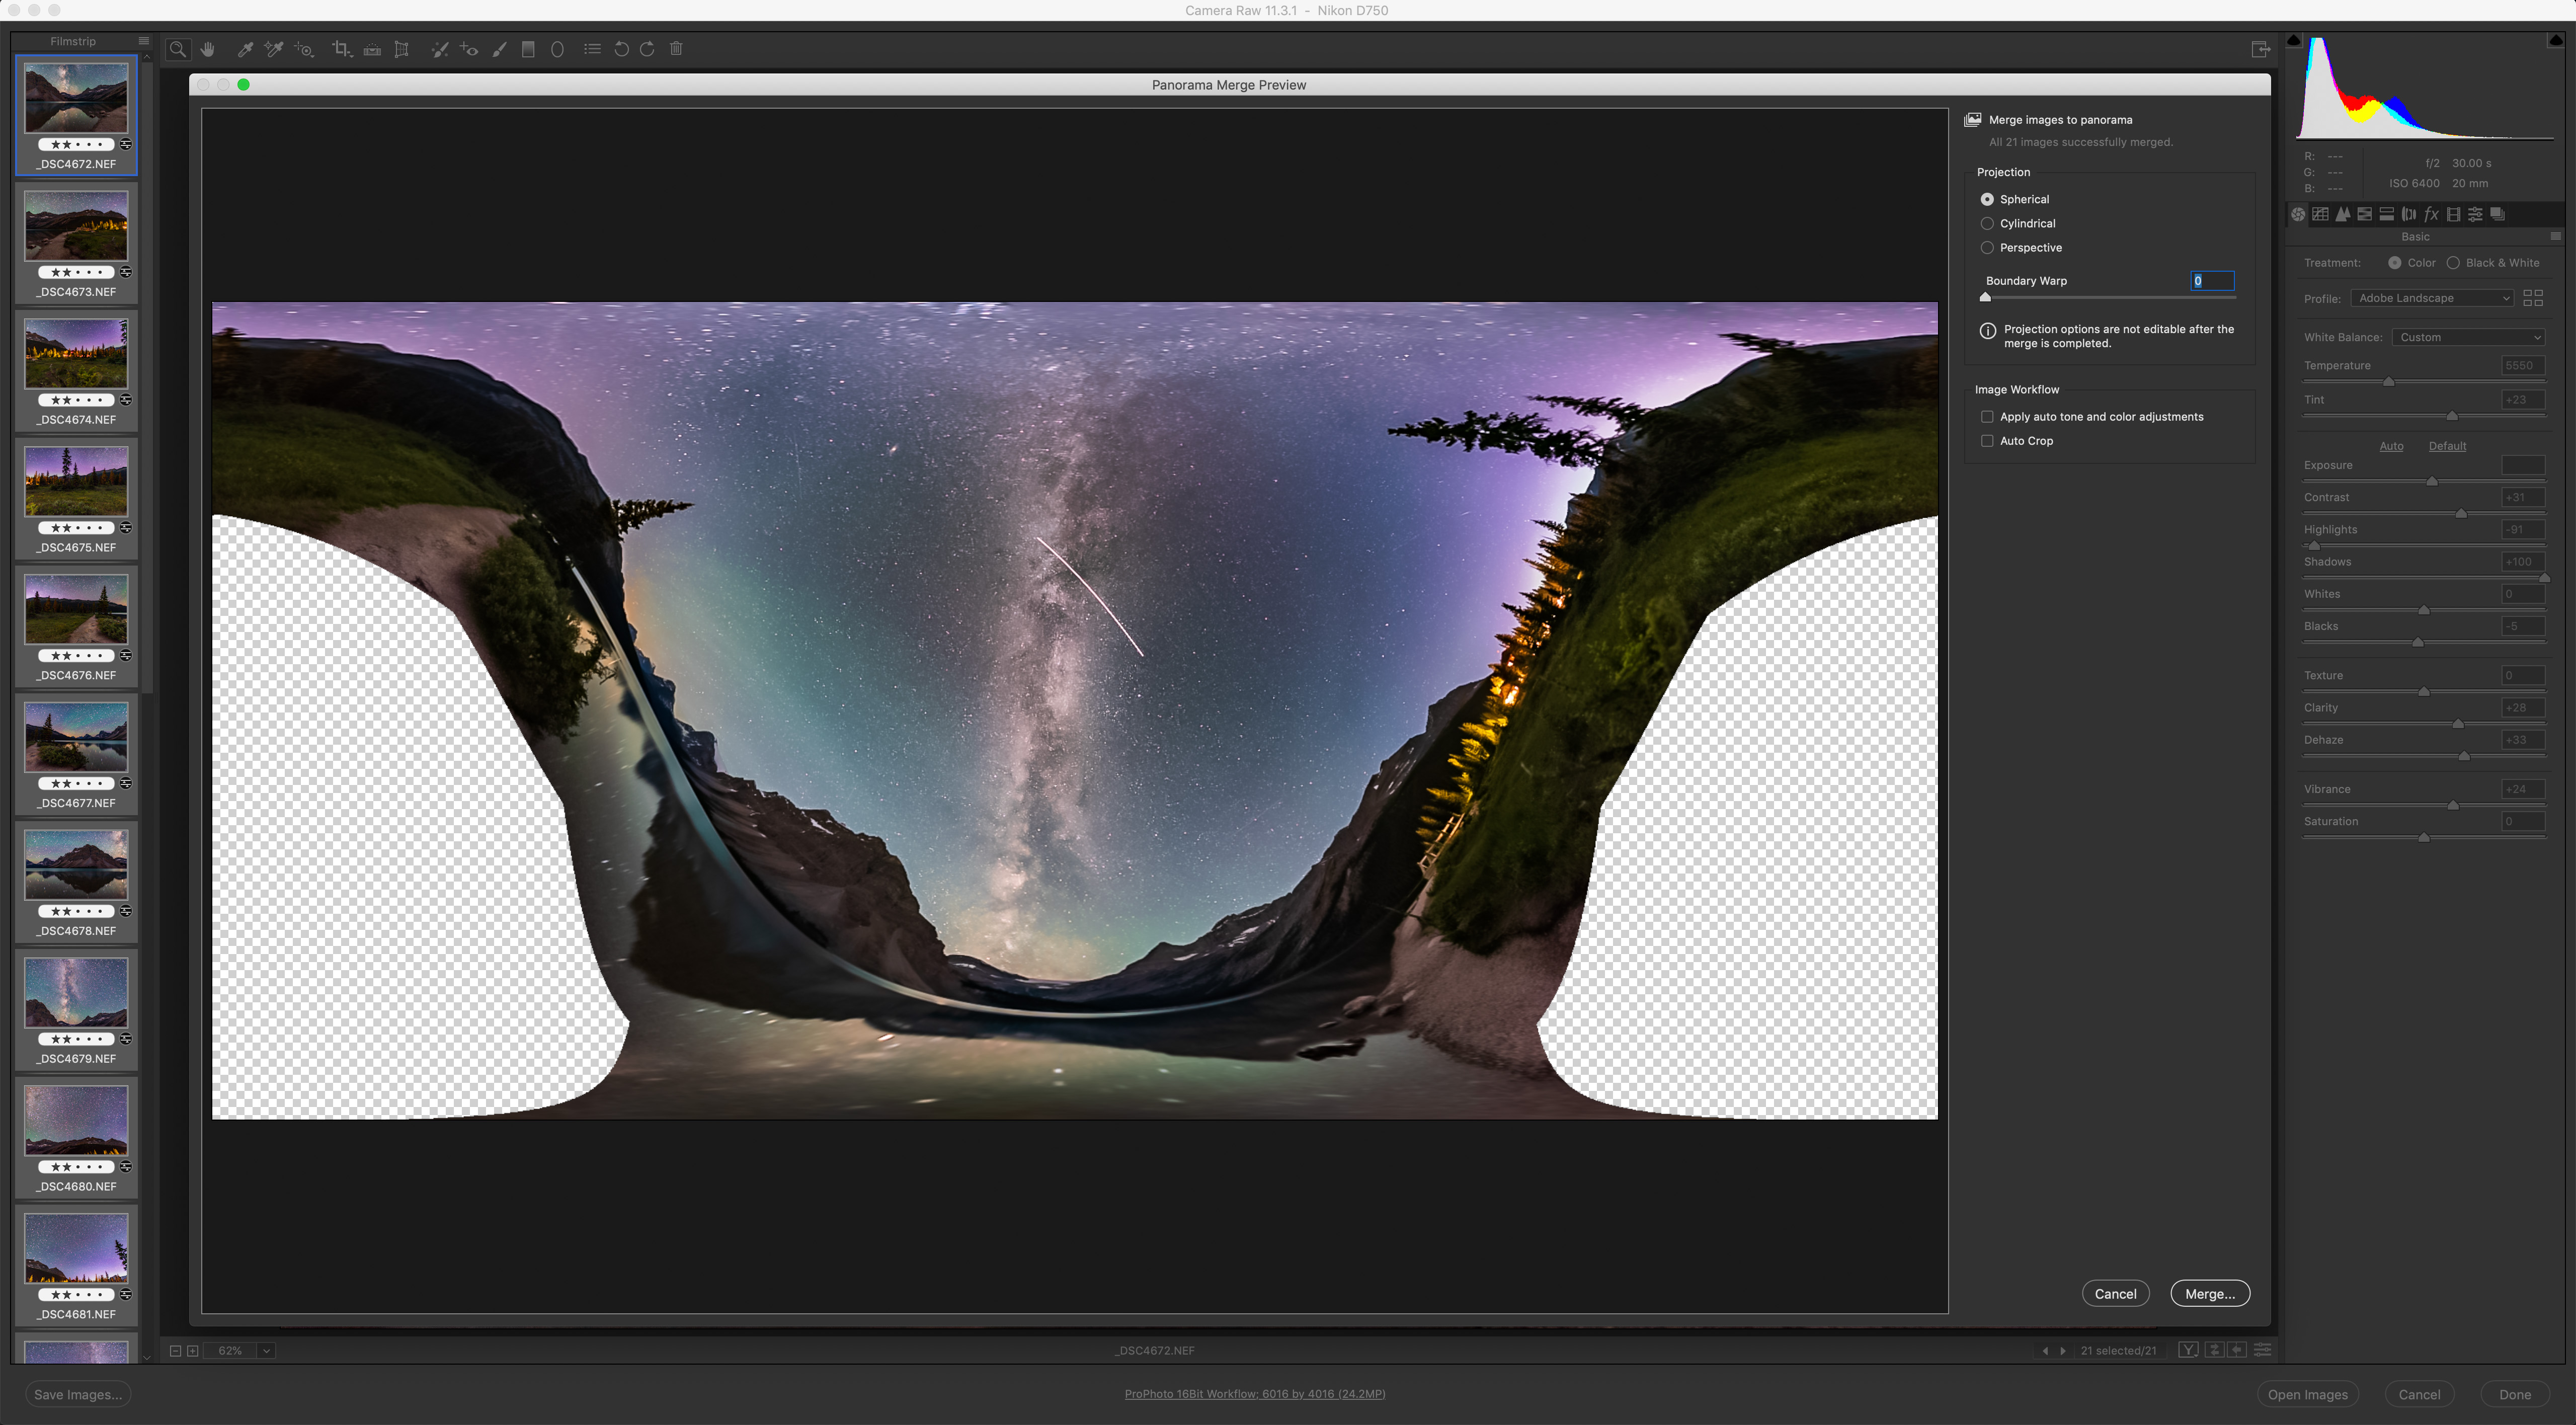This screenshot has height=1425, width=2576.
Task: Expand White Balance Custom dropdown
Action: click(x=2467, y=337)
